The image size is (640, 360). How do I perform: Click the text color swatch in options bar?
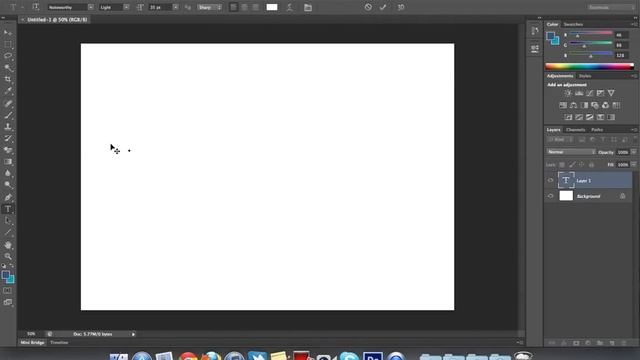tap(272, 7)
